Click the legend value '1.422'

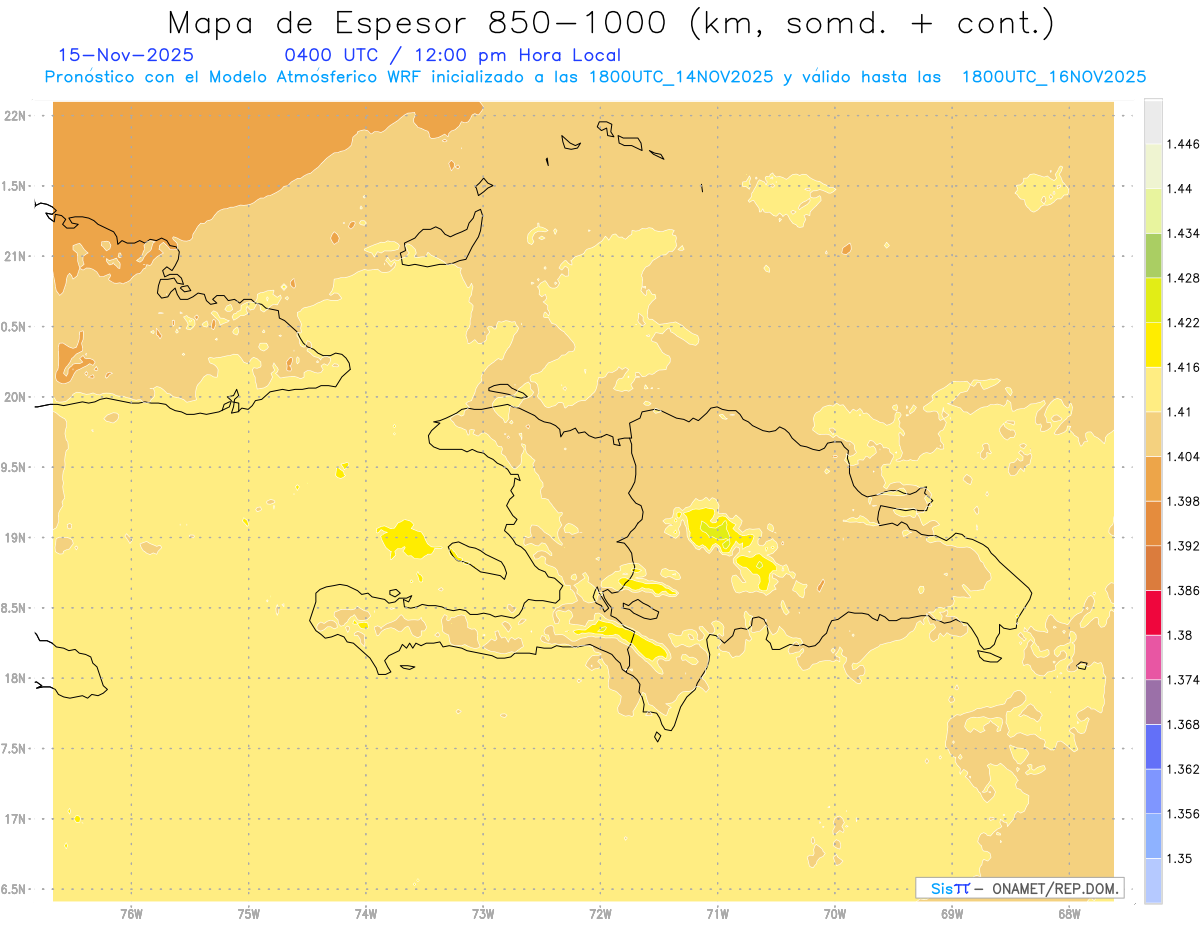[x=1182, y=322]
